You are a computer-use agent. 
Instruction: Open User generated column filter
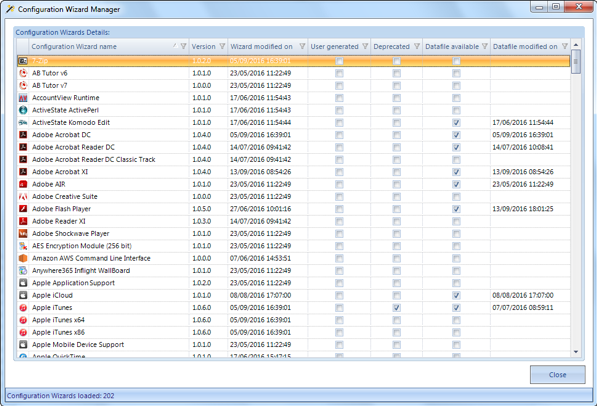tap(365, 46)
